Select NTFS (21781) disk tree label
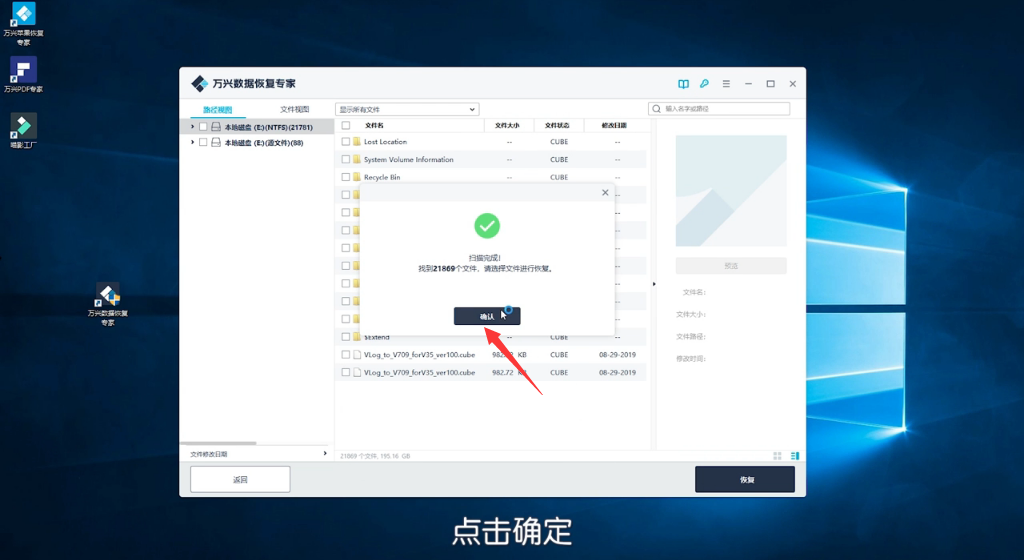Screen dimensions: 1024x560 tap(268, 127)
